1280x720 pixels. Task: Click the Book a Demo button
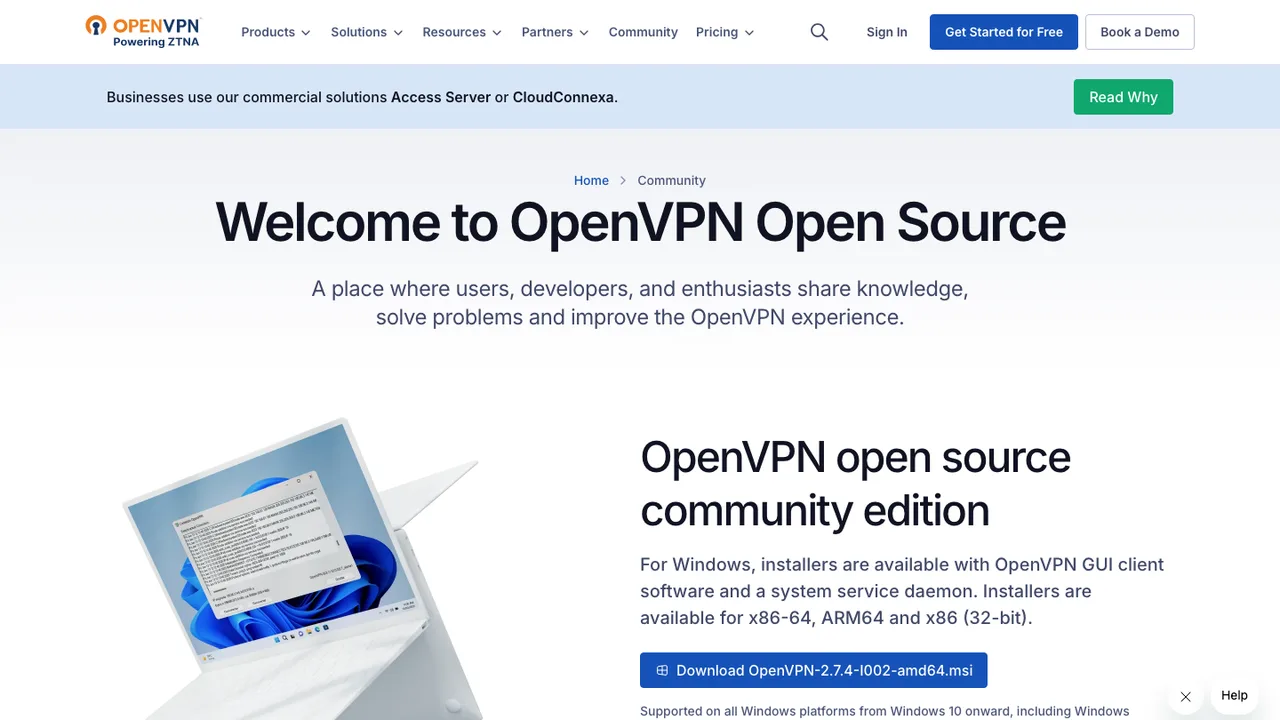tap(1140, 32)
